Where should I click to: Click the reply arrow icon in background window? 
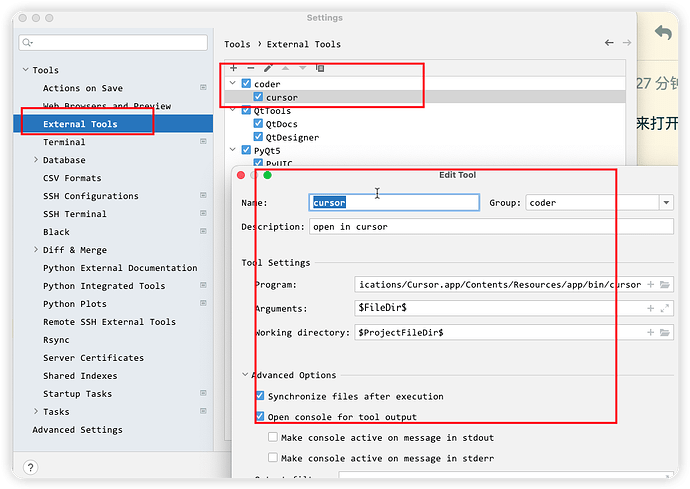[x=663, y=33]
